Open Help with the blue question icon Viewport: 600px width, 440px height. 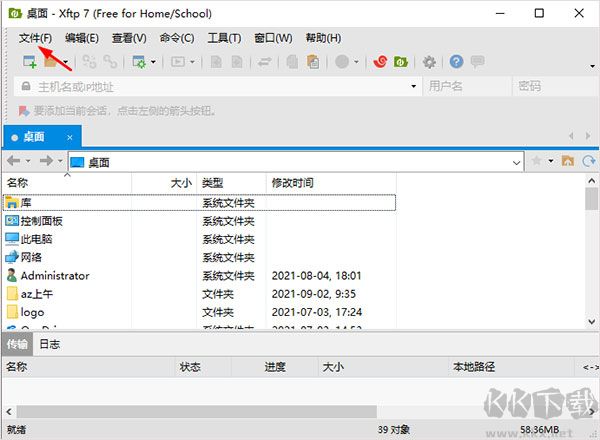pos(456,62)
